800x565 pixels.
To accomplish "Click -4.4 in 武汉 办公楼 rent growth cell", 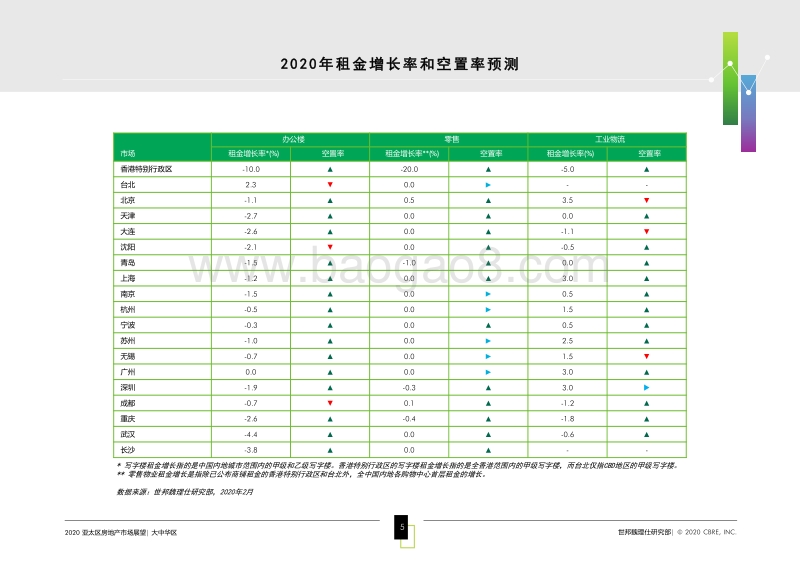I will click(x=251, y=434).
